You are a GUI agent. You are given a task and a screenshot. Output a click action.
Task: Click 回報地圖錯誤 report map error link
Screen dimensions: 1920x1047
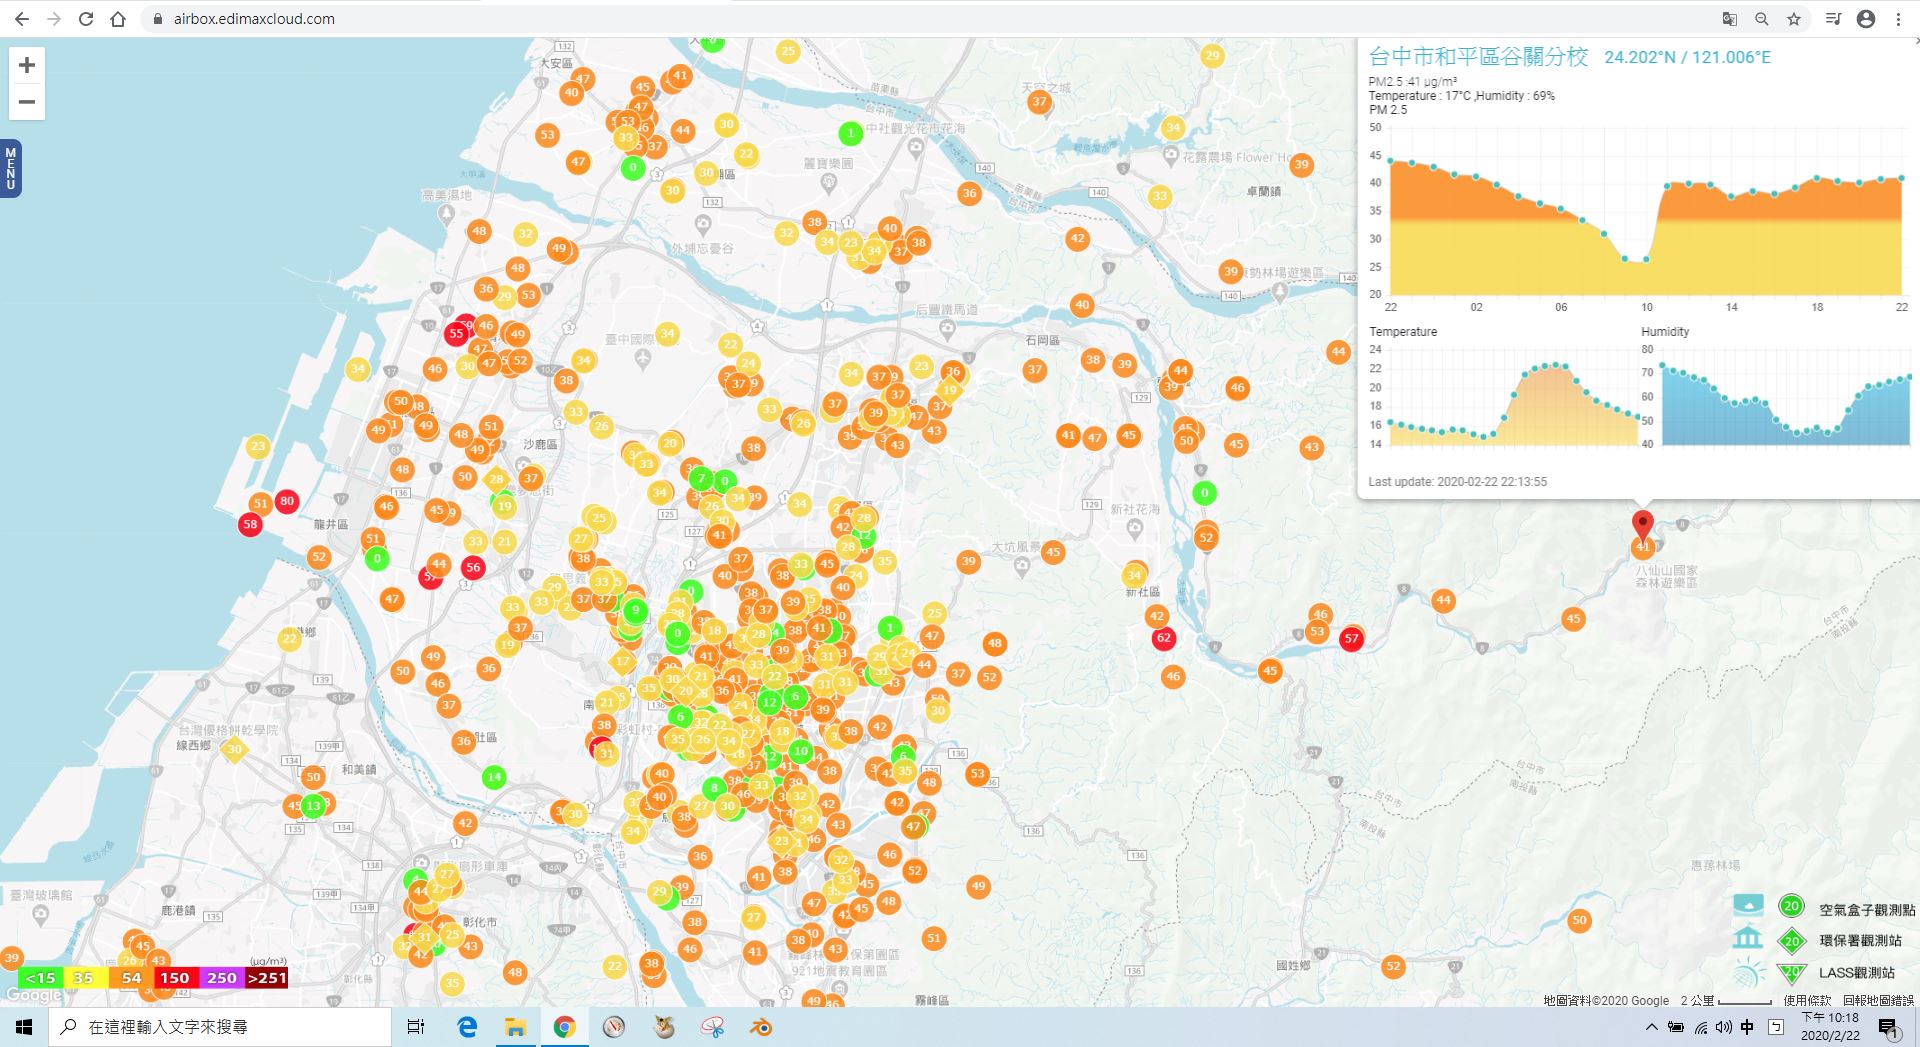(1878, 1000)
